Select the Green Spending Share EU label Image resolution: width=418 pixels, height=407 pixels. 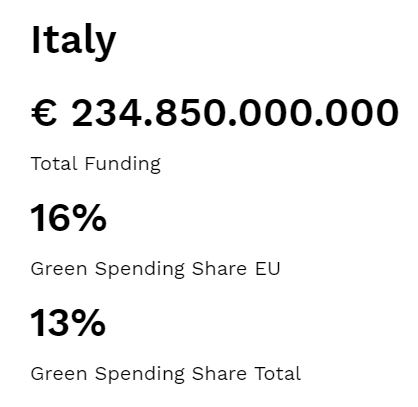point(155,269)
